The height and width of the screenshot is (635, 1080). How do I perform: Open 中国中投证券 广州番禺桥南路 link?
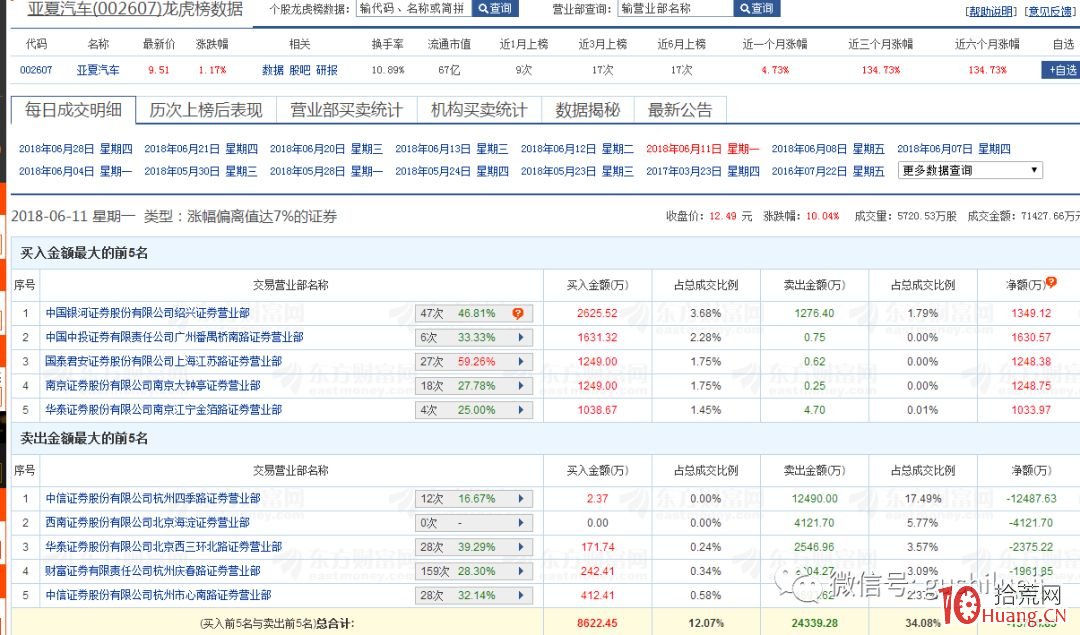174,337
